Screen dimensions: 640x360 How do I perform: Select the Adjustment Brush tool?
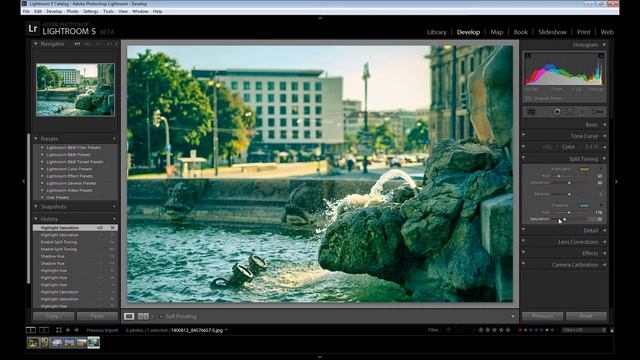tap(598, 111)
